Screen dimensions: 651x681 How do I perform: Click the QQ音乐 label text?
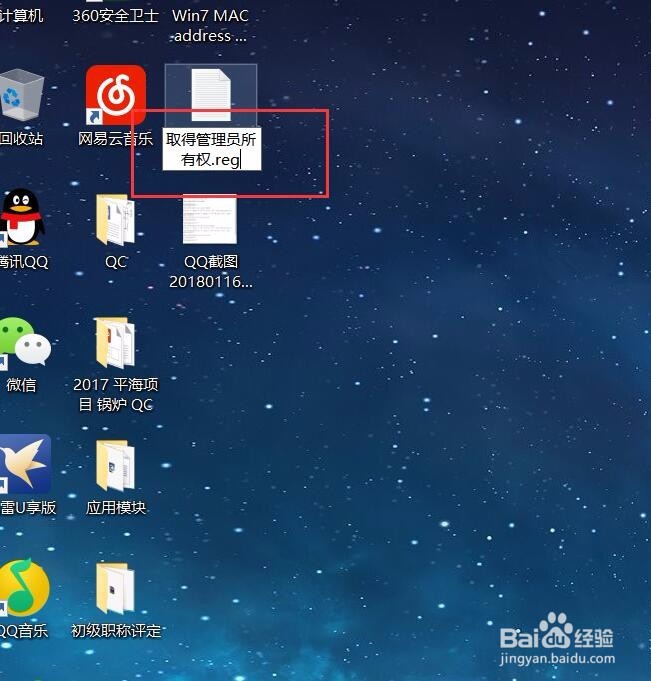click(x=23, y=631)
